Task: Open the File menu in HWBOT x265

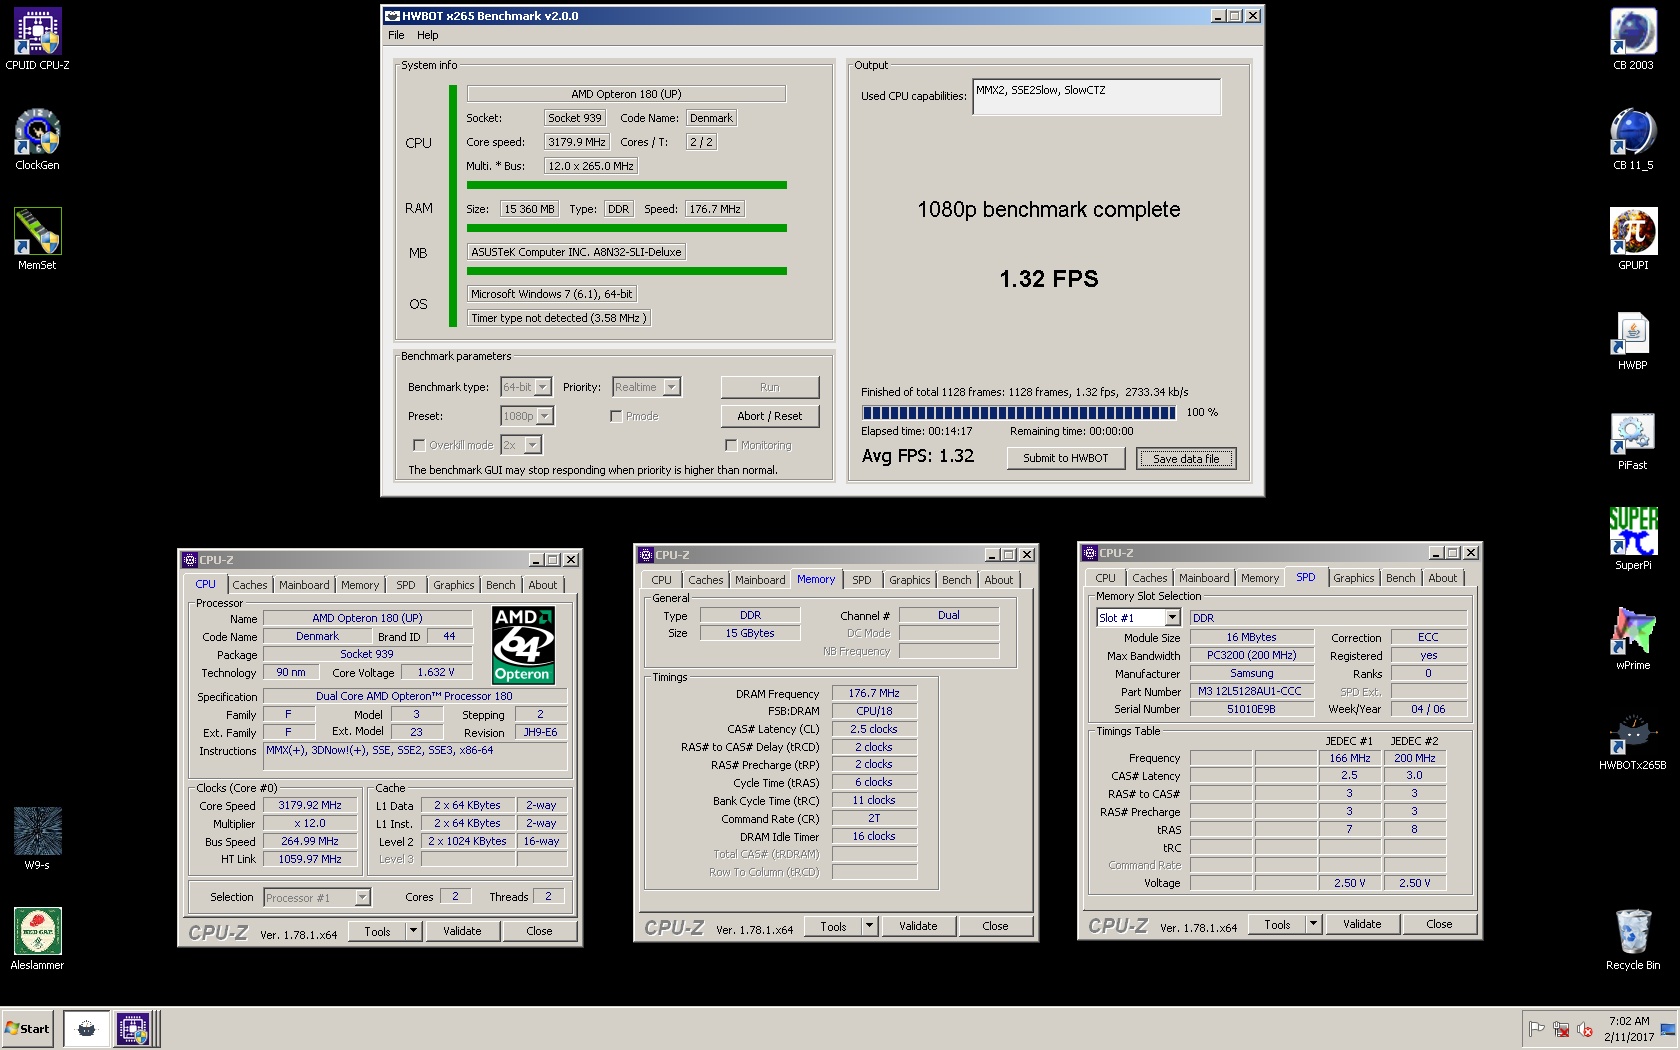Action: (396, 35)
